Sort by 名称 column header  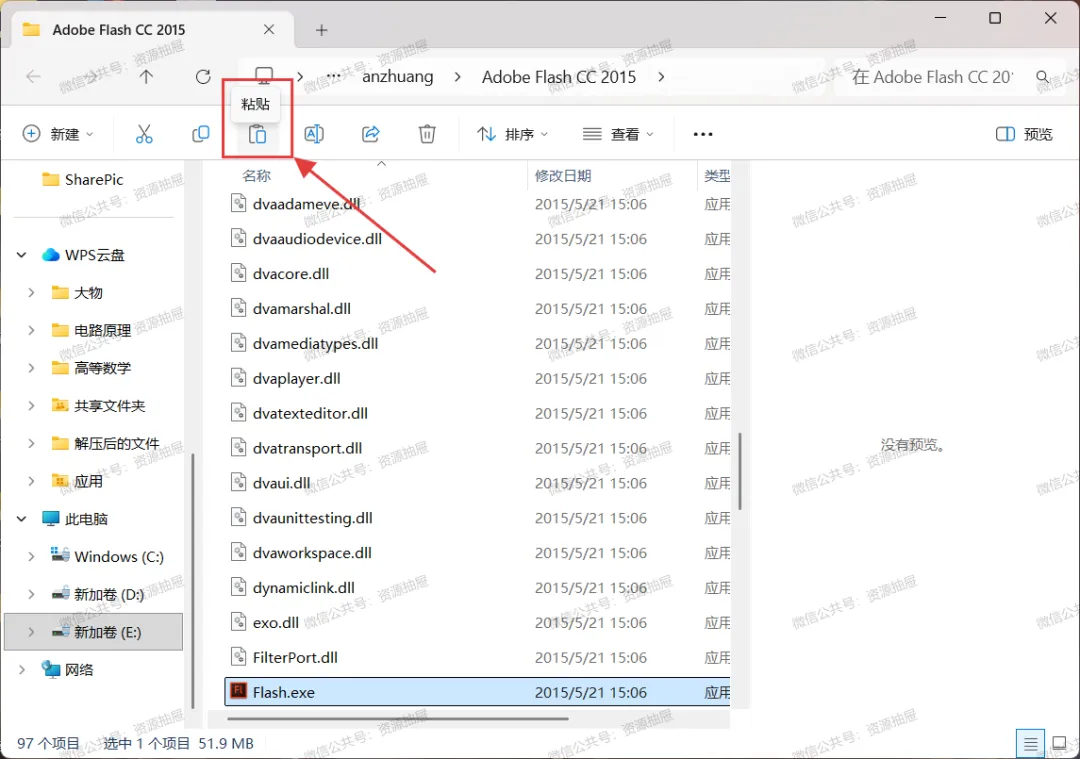pos(256,176)
